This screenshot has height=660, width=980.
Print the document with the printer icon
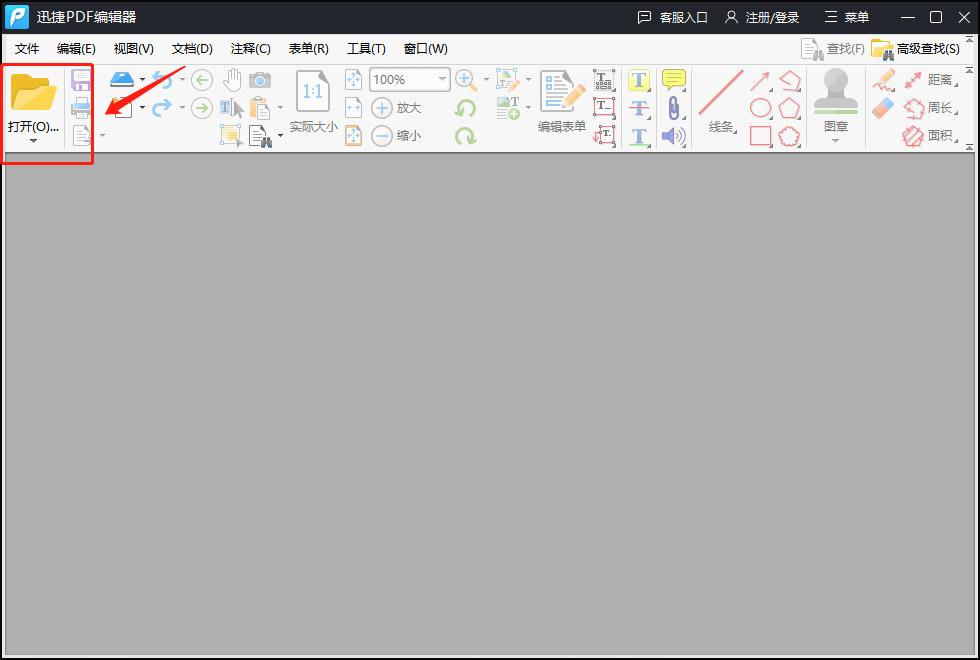[x=81, y=107]
